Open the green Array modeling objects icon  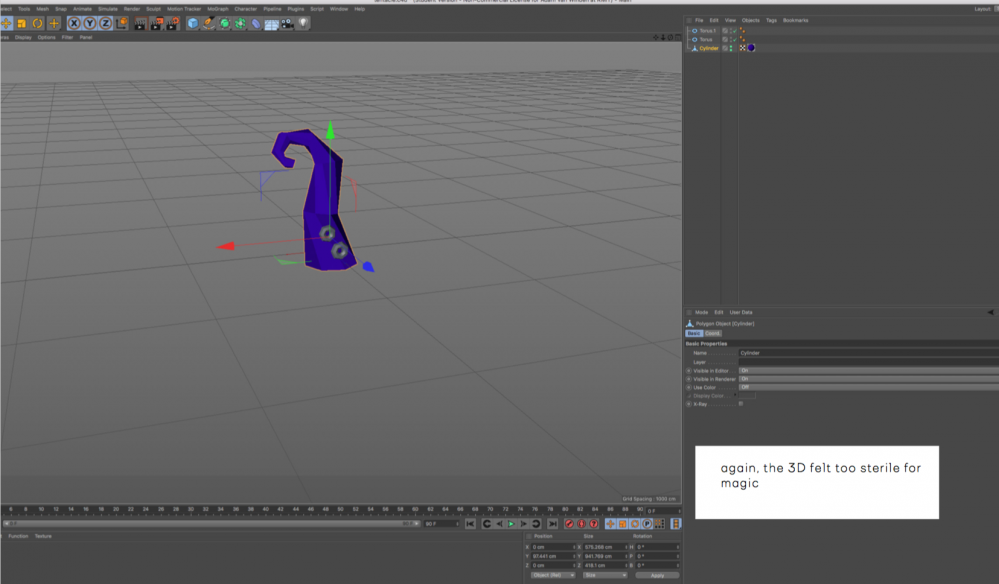coord(240,24)
